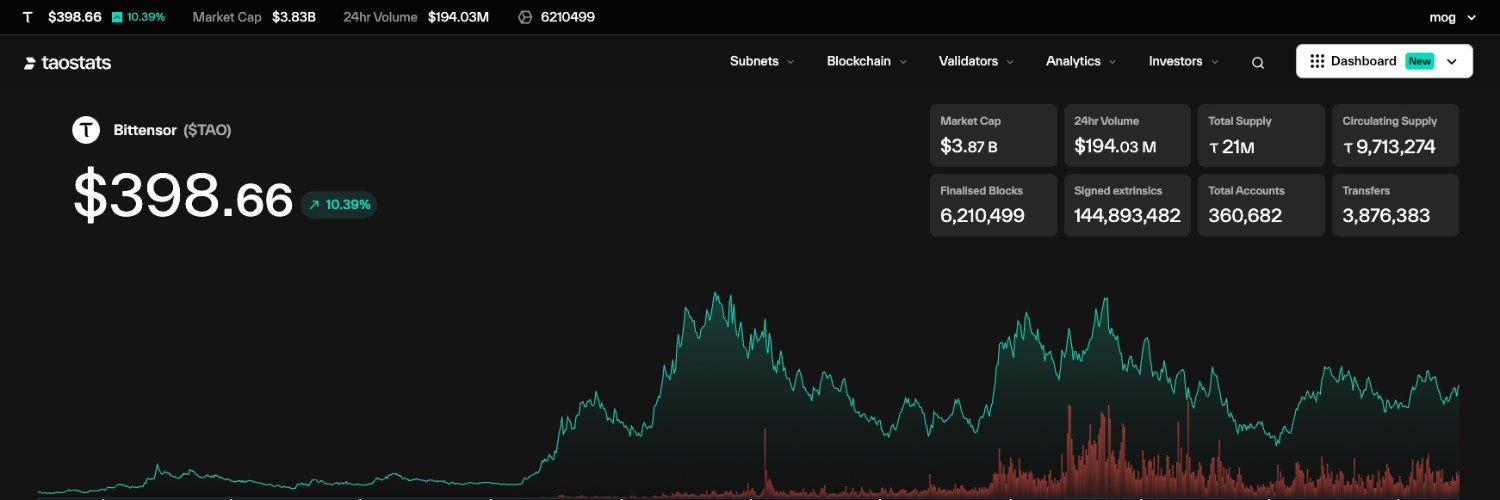Click the green price change icon in ticker
1500x500 pixels.
tap(117, 17)
